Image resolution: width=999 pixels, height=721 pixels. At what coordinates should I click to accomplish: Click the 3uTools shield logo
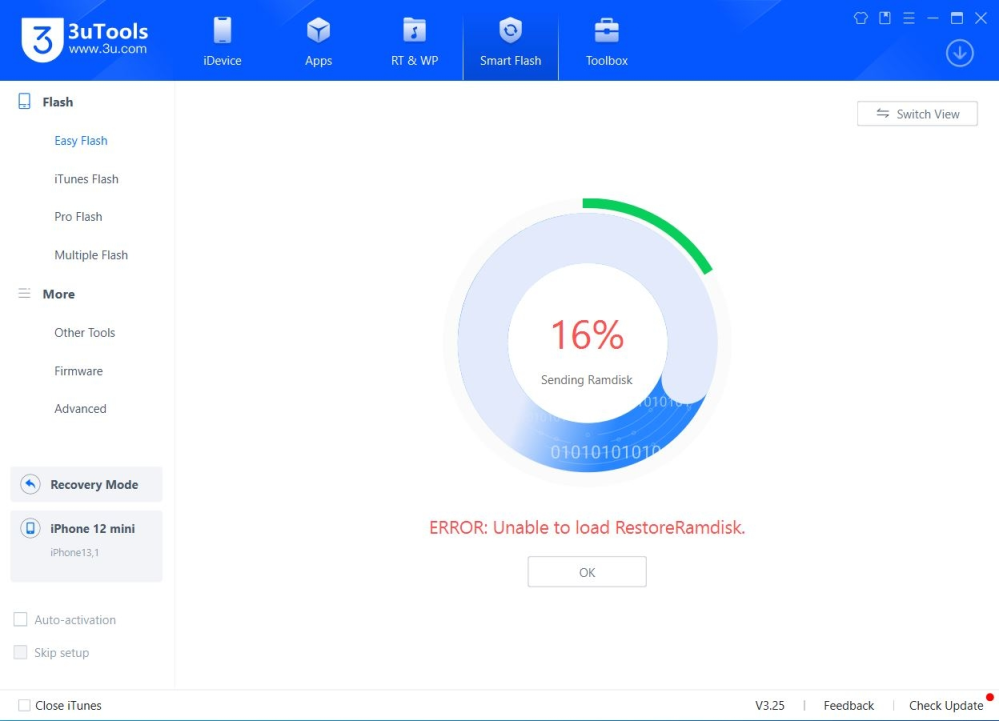pos(42,39)
